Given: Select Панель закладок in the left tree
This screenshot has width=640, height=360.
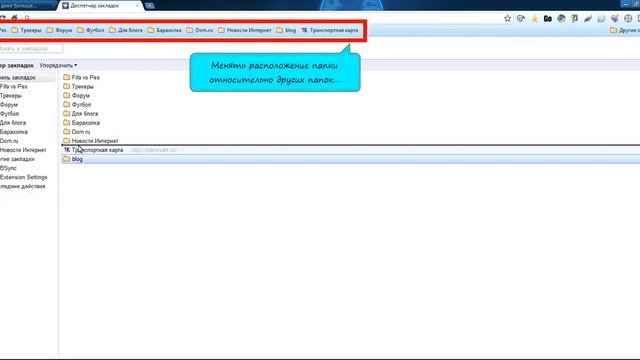Looking at the screenshot, I should point(27,78).
